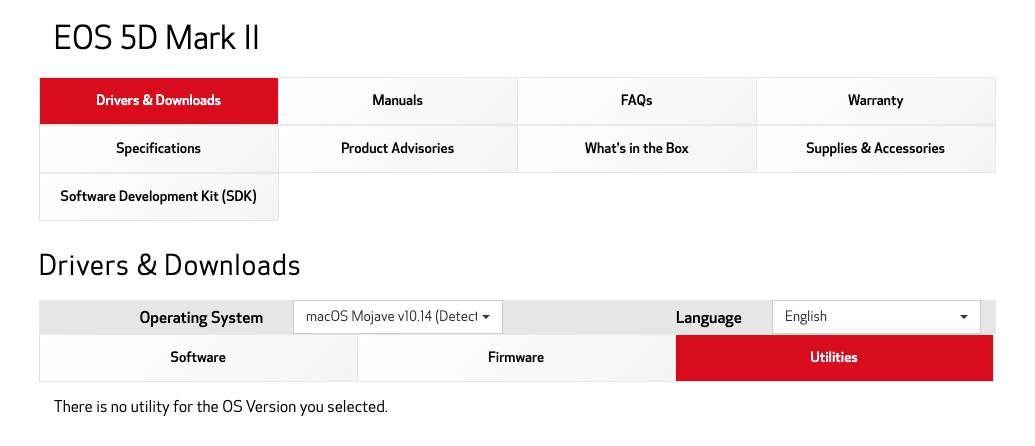Click the Drivers & Downloads section heading
Viewport: 1035px width, 446px height.
pyautogui.click(x=169, y=265)
